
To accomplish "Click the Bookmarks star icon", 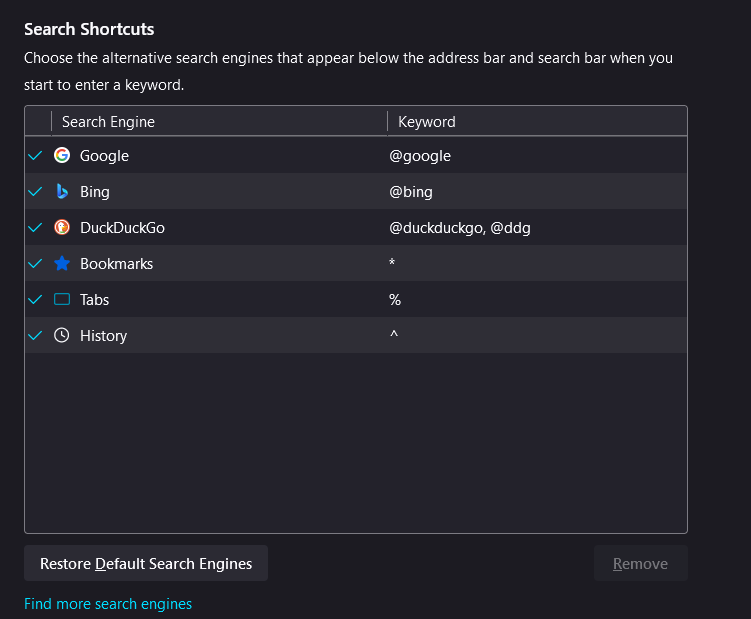I will tap(62, 264).
